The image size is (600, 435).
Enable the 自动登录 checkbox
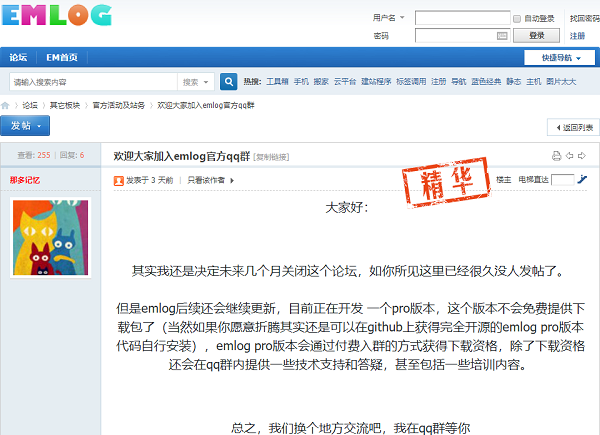tap(517, 19)
